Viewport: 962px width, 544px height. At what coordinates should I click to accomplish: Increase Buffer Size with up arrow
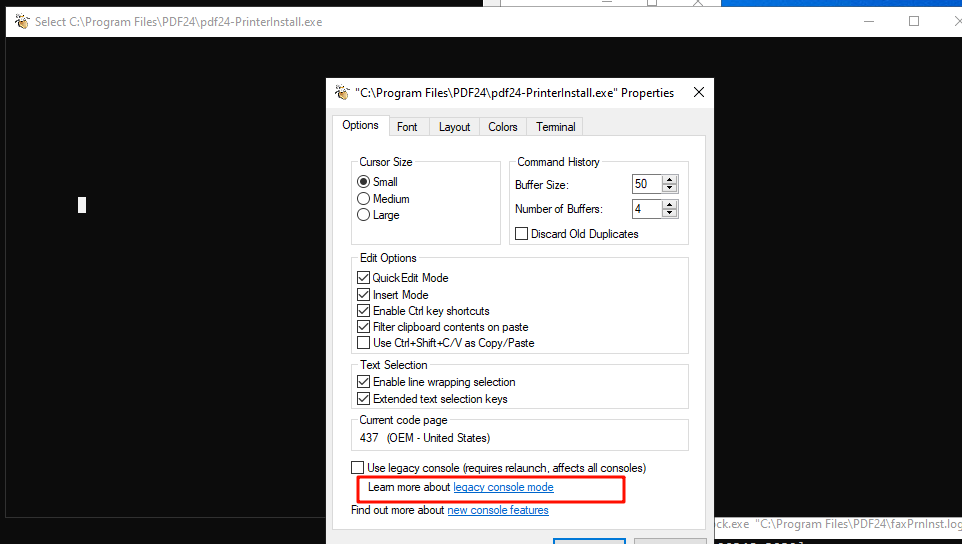670,179
